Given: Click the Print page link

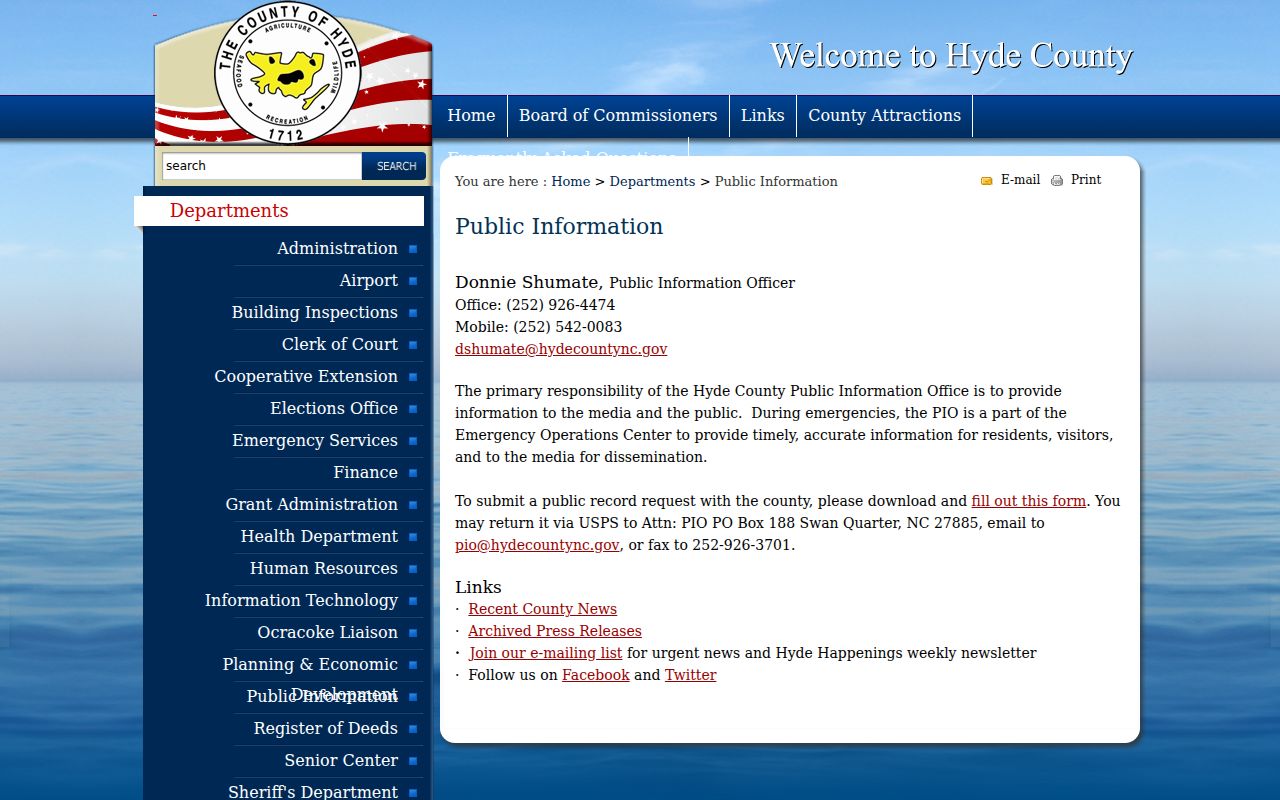Looking at the screenshot, I should 1086,180.
